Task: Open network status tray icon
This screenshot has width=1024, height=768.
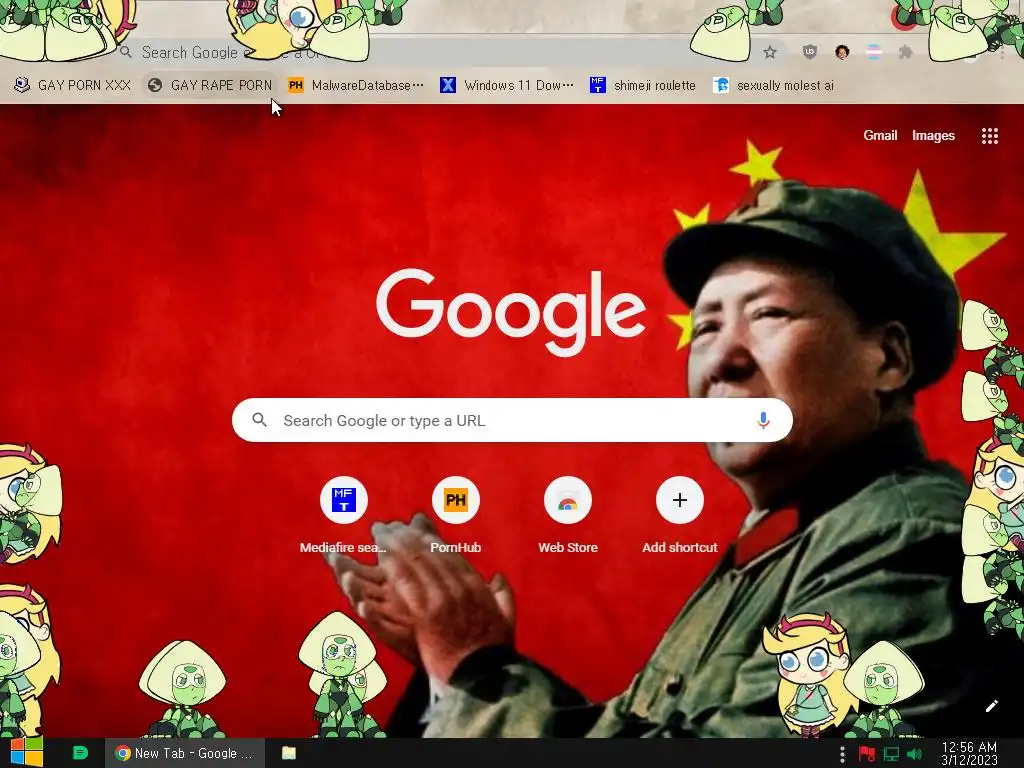Action: (891, 754)
